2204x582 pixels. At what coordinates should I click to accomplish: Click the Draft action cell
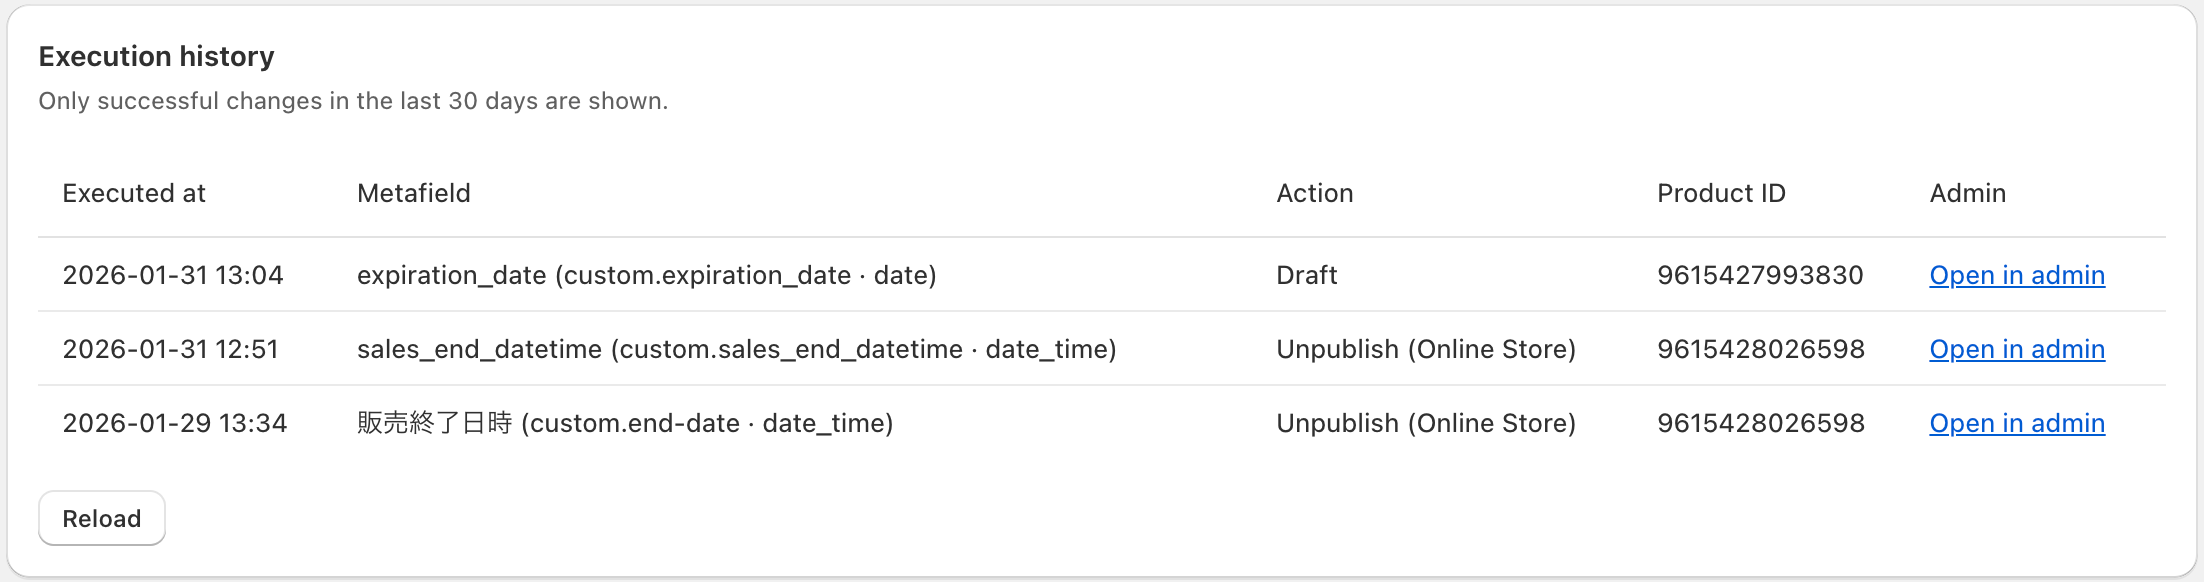click(x=1306, y=275)
